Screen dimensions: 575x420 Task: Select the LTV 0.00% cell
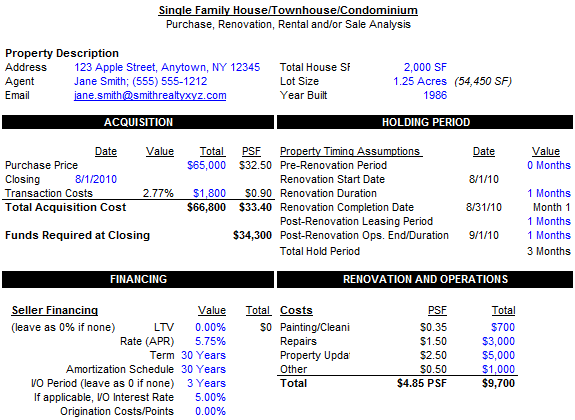[x=210, y=327]
